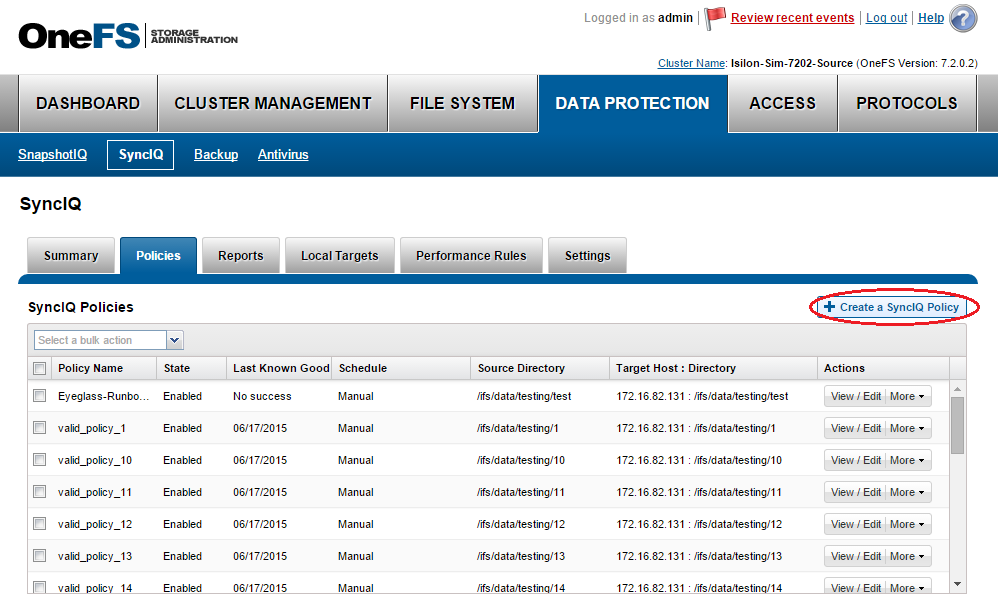Check the valid_policy_1 checkbox

point(40,428)
